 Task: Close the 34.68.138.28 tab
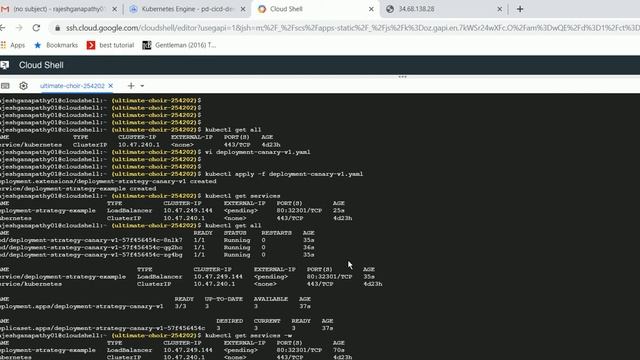(x=499, y=9)
